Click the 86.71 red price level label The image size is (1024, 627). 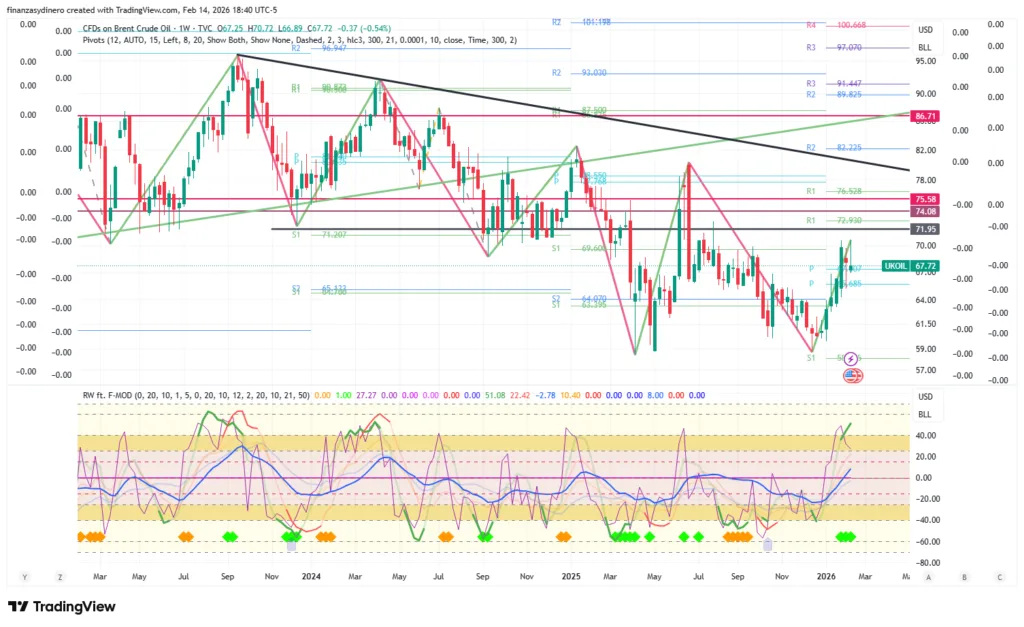coord(924,117)
